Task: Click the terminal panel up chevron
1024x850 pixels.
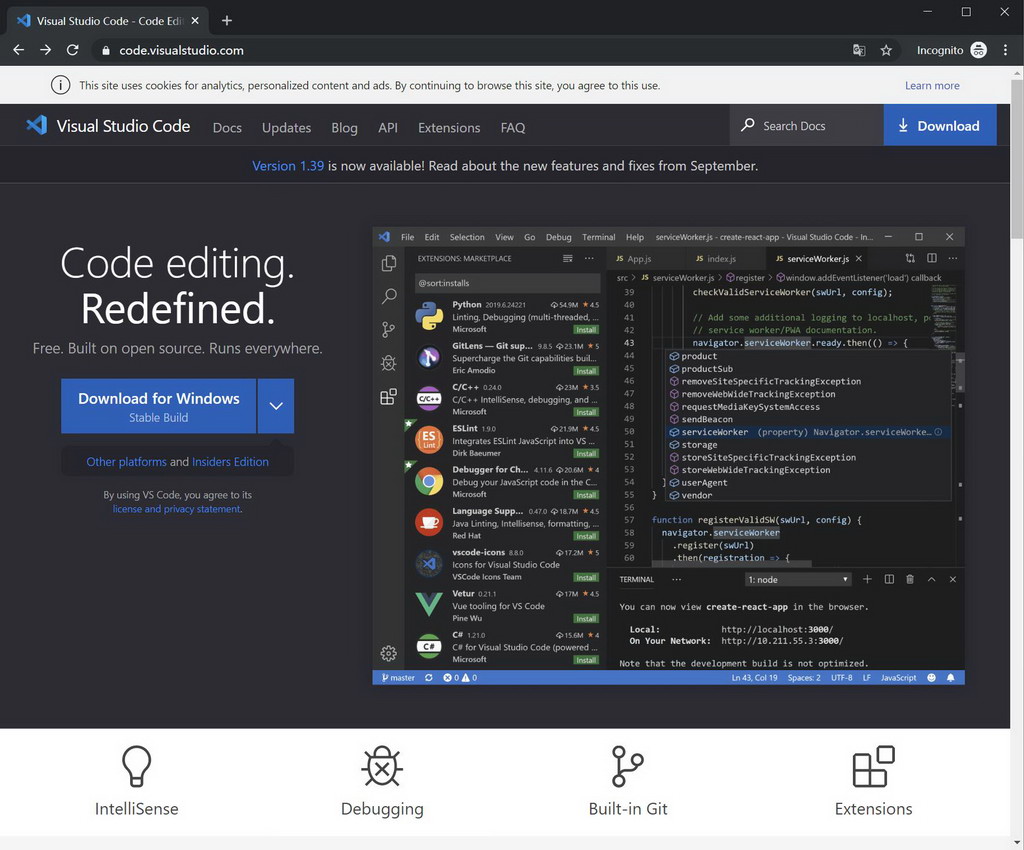Action: tap(931, 579)
